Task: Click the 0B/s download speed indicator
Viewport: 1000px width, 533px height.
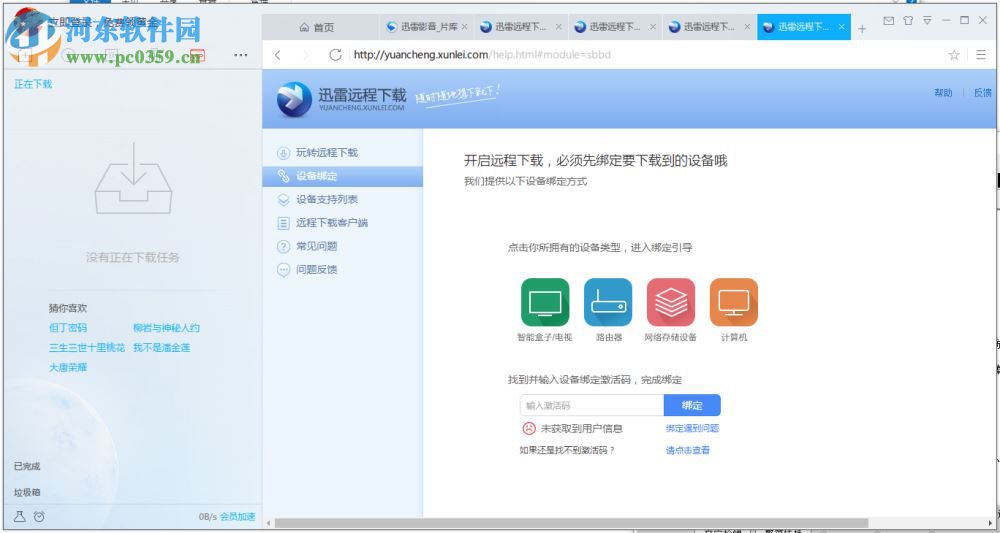Action: 208,516
